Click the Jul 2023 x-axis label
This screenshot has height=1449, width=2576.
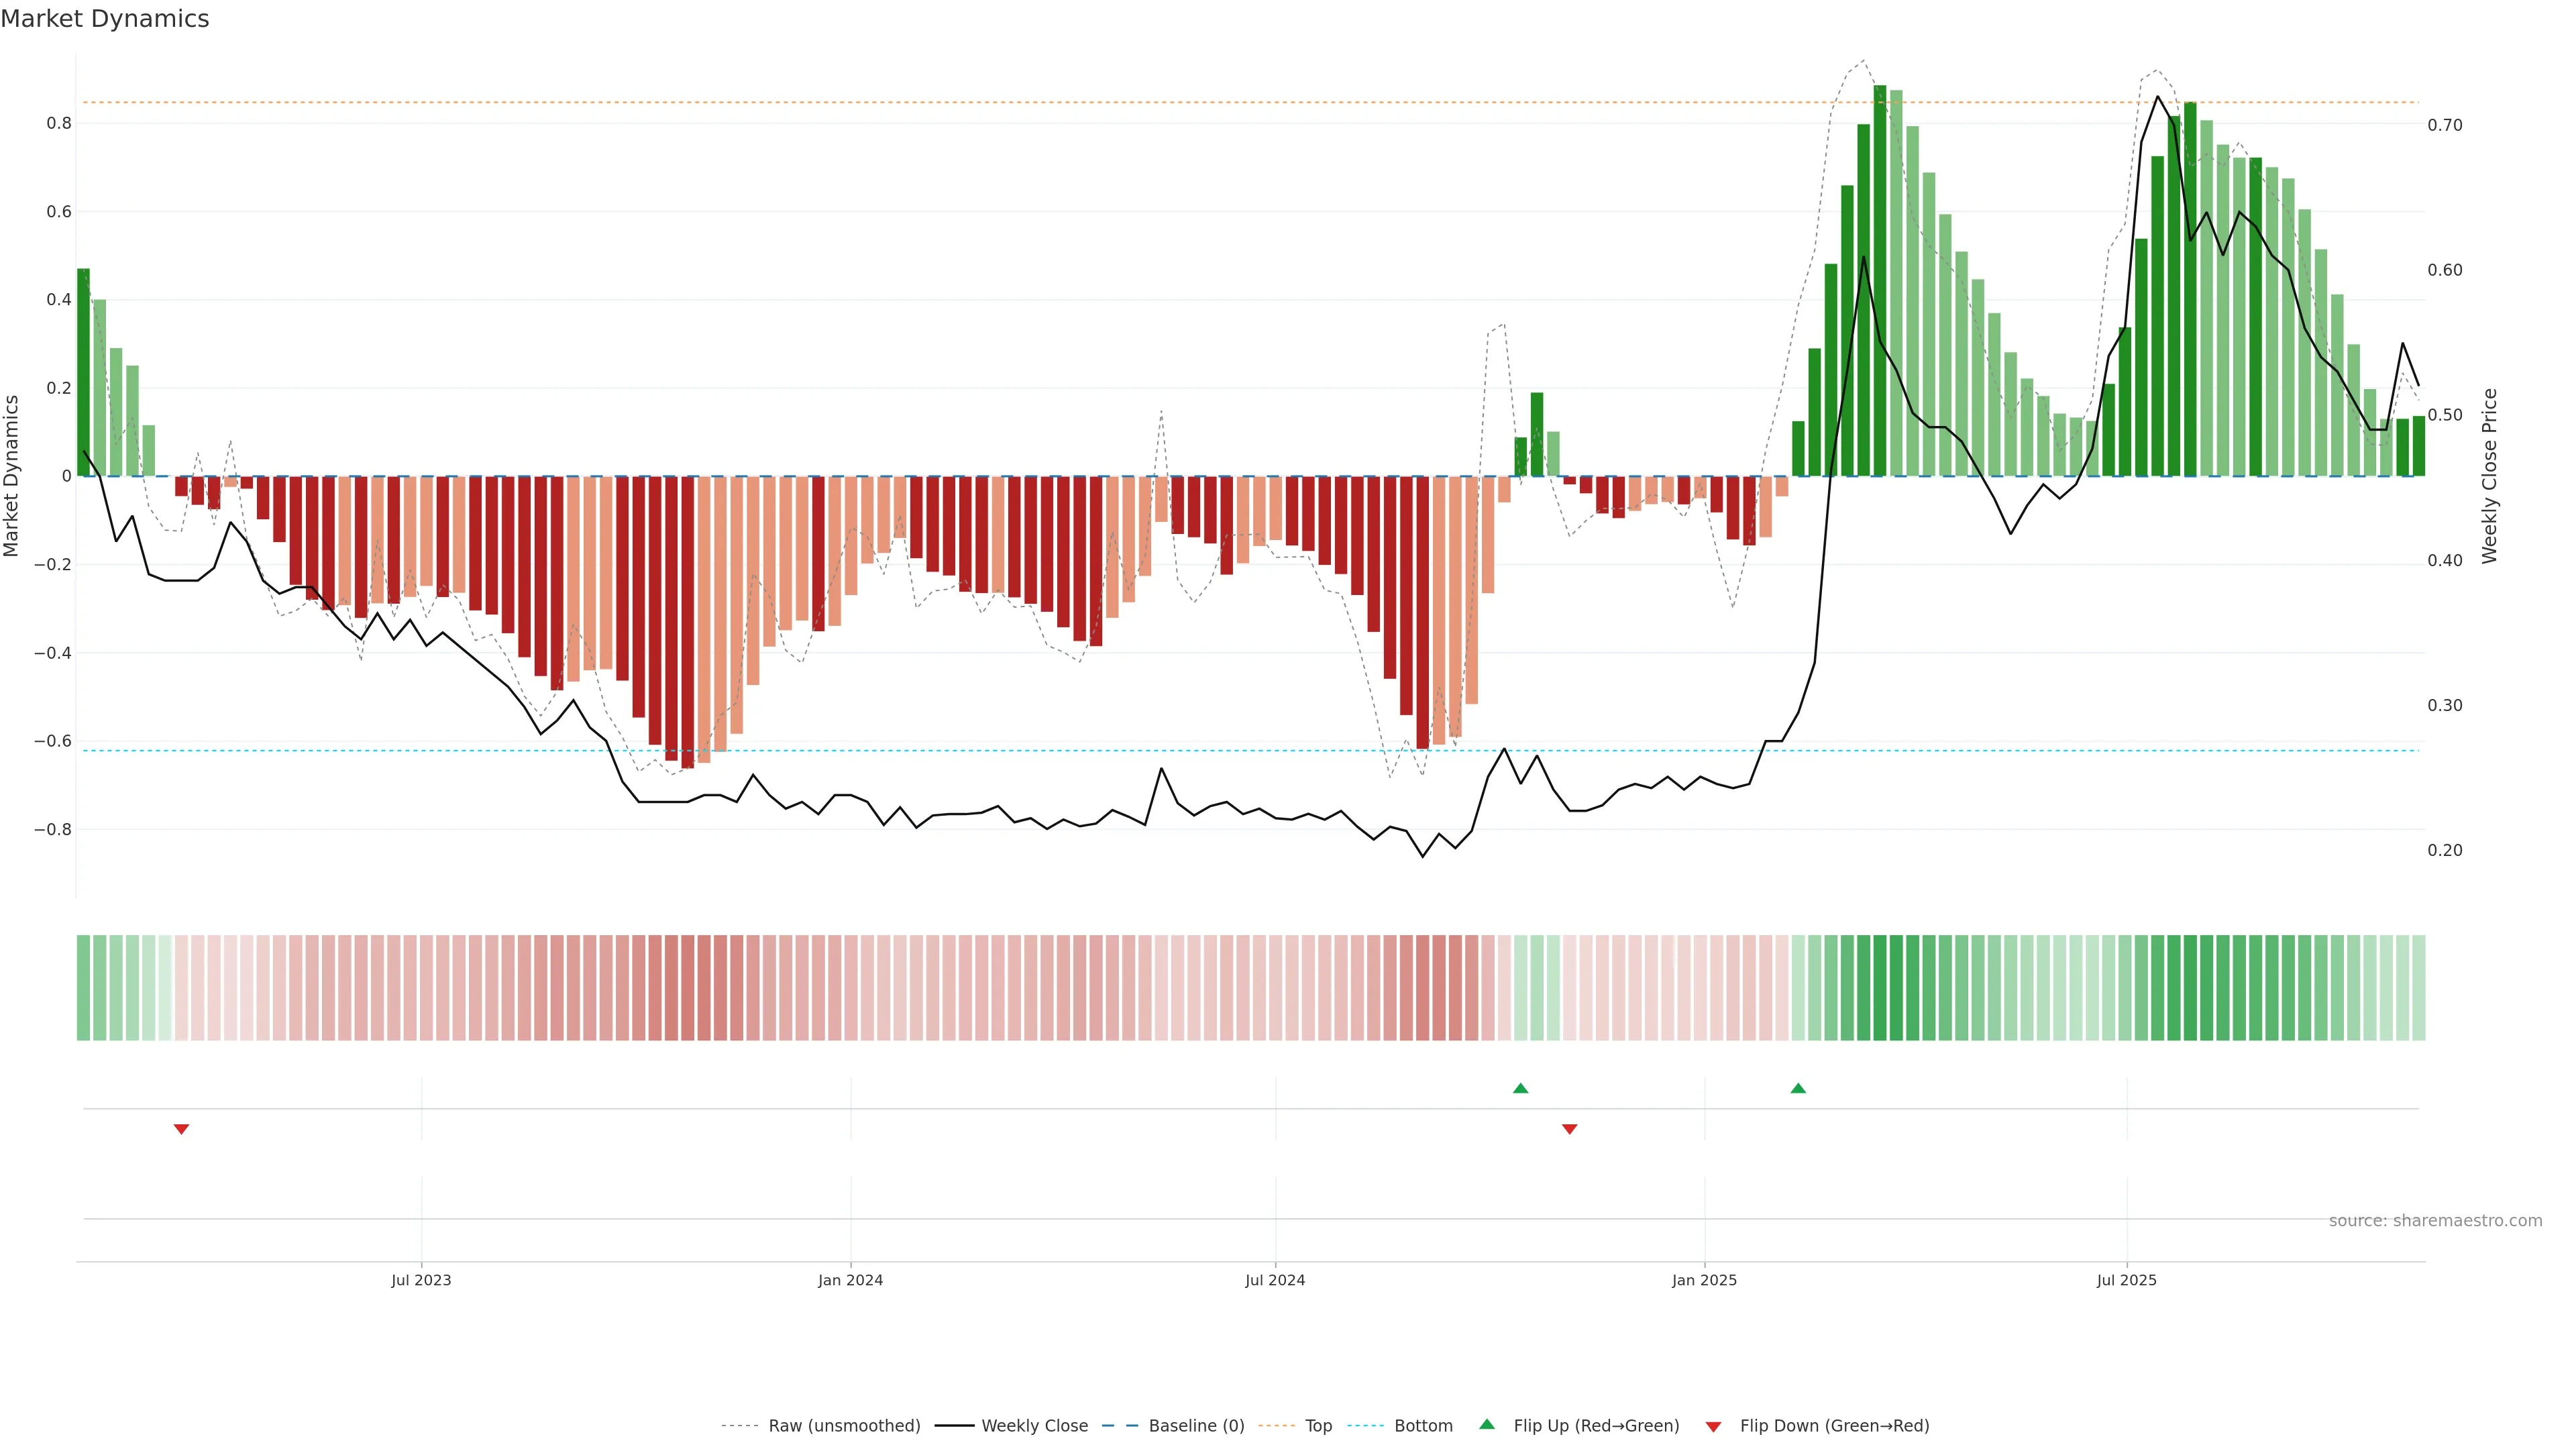point(421,1280)
